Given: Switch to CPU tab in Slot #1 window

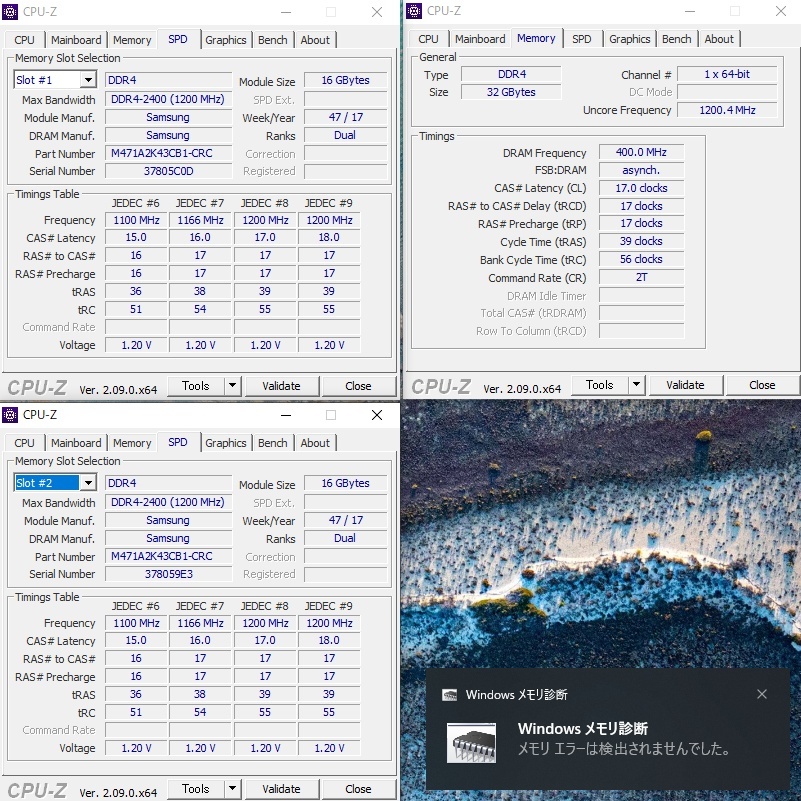Looking at the screenshot, I should point(25,40).
